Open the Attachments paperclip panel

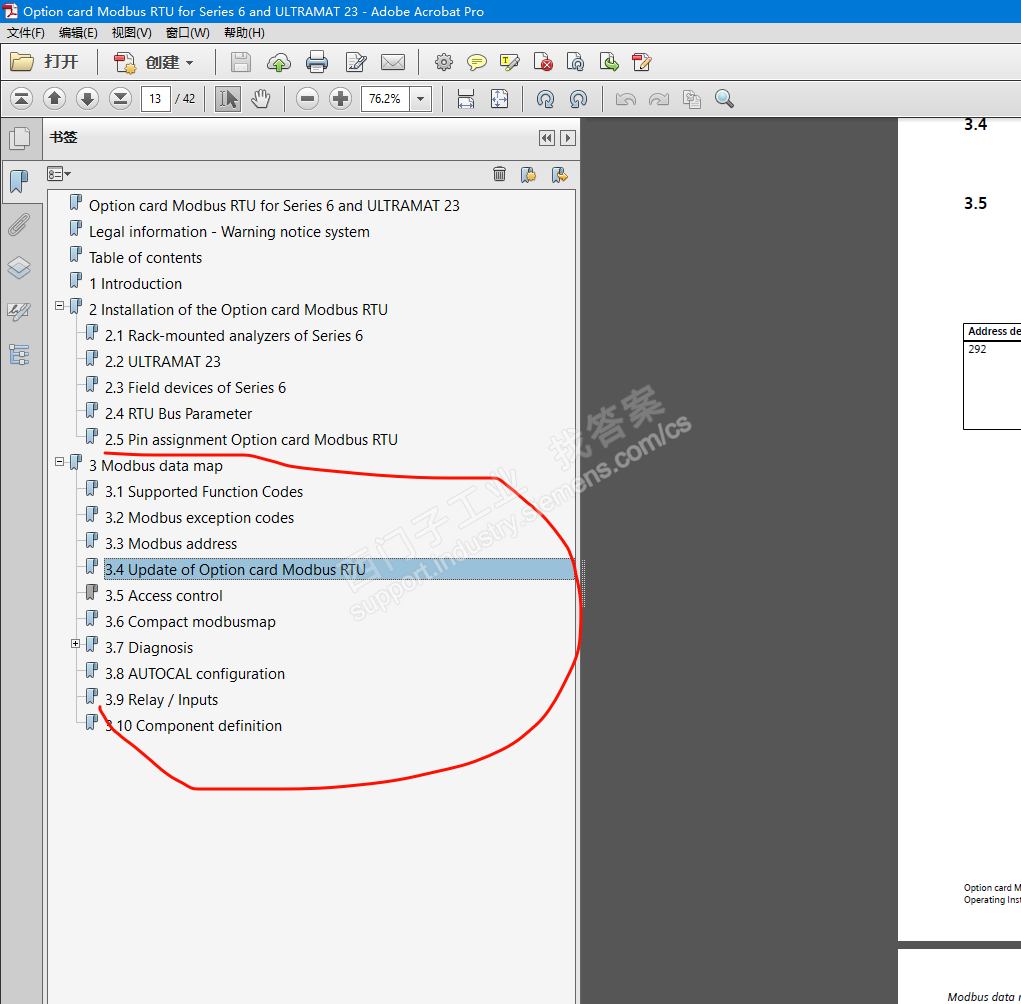point(20,225)
